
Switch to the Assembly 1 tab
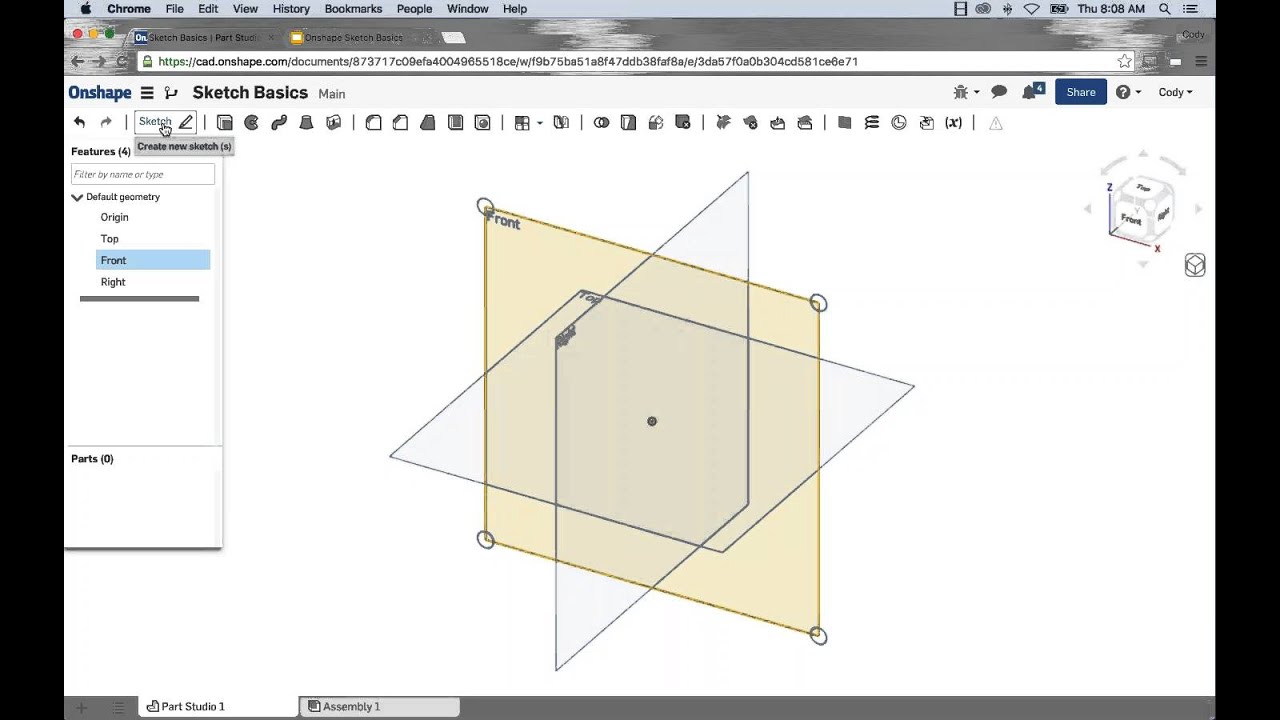pos(380,706)
